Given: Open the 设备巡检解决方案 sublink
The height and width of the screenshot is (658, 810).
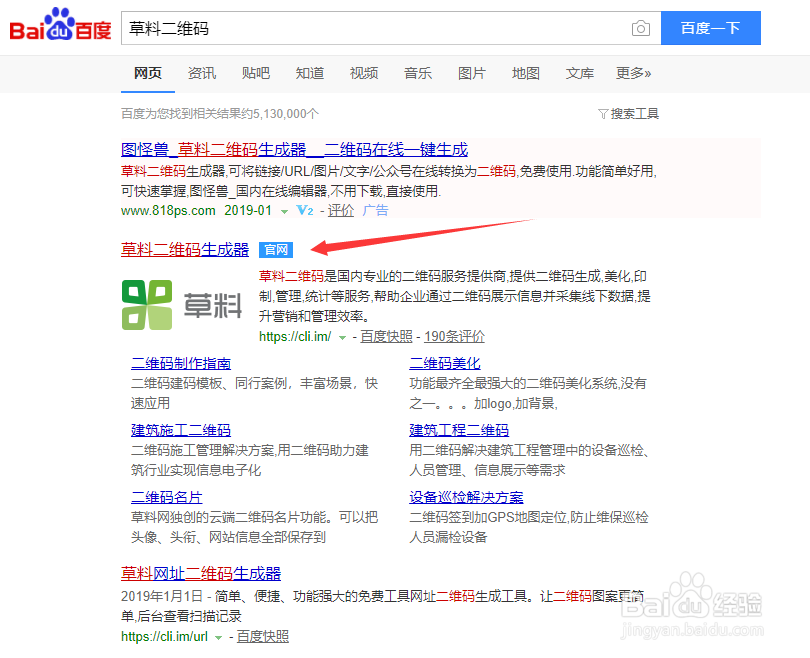Looking at the screenshot, I should 466,497.
